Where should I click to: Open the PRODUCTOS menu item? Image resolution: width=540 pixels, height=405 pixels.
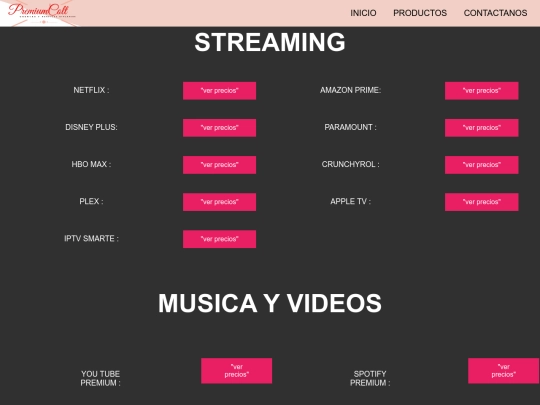coord(420,13)
